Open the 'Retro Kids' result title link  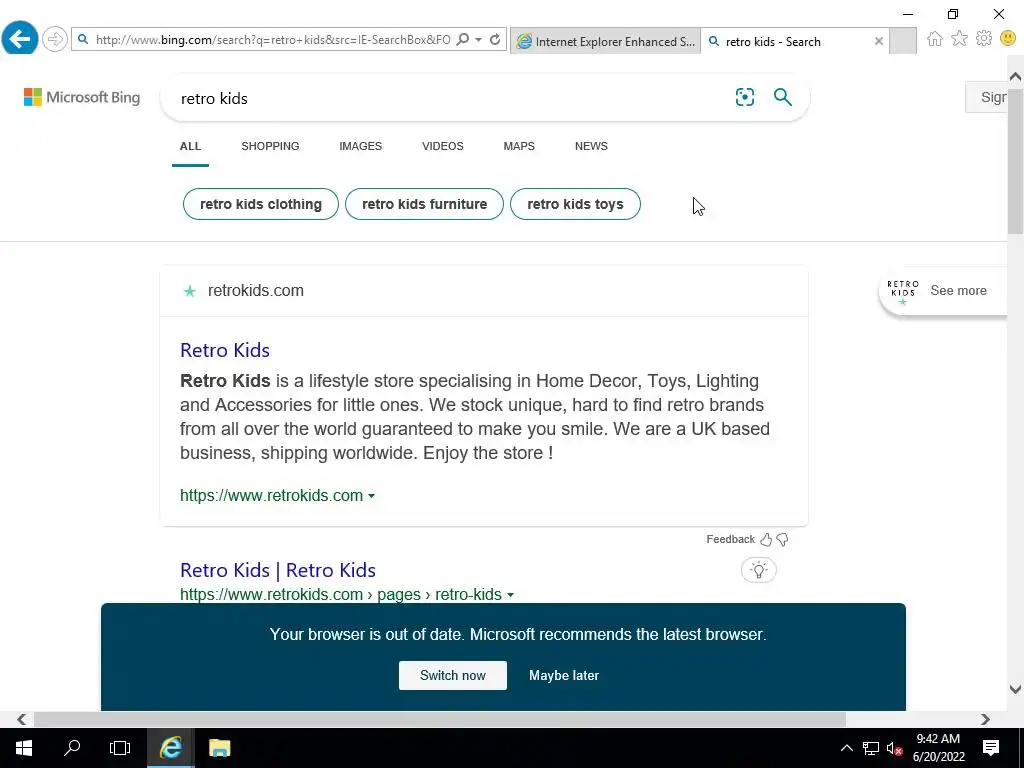coord(225,350)
